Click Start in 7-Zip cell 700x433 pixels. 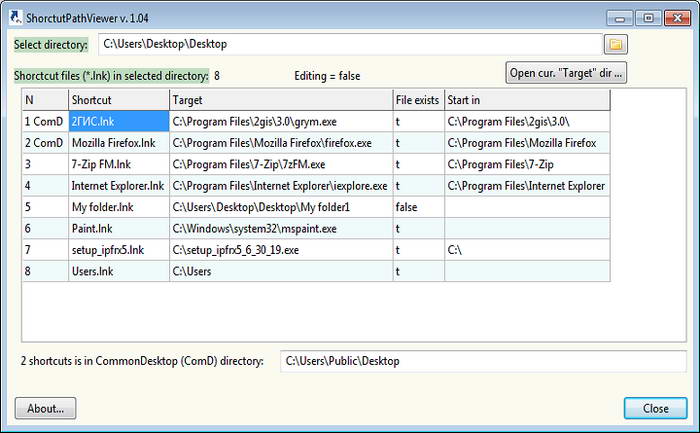point(527,164)
